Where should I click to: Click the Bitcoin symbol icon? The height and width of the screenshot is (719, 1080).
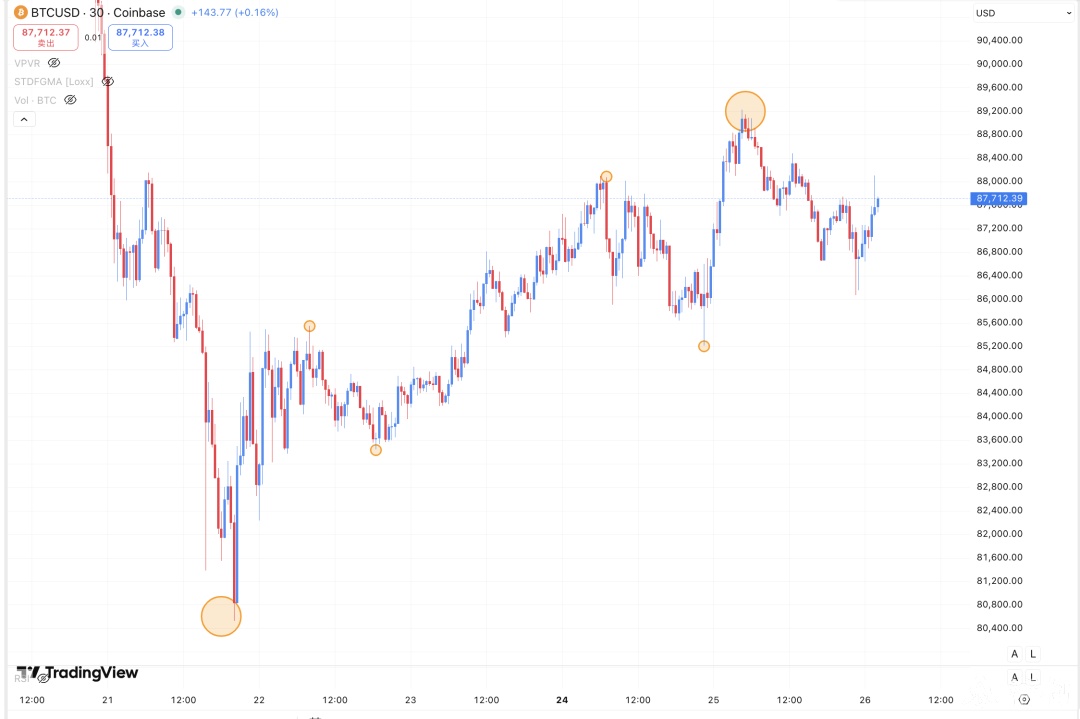pos(20,12)
